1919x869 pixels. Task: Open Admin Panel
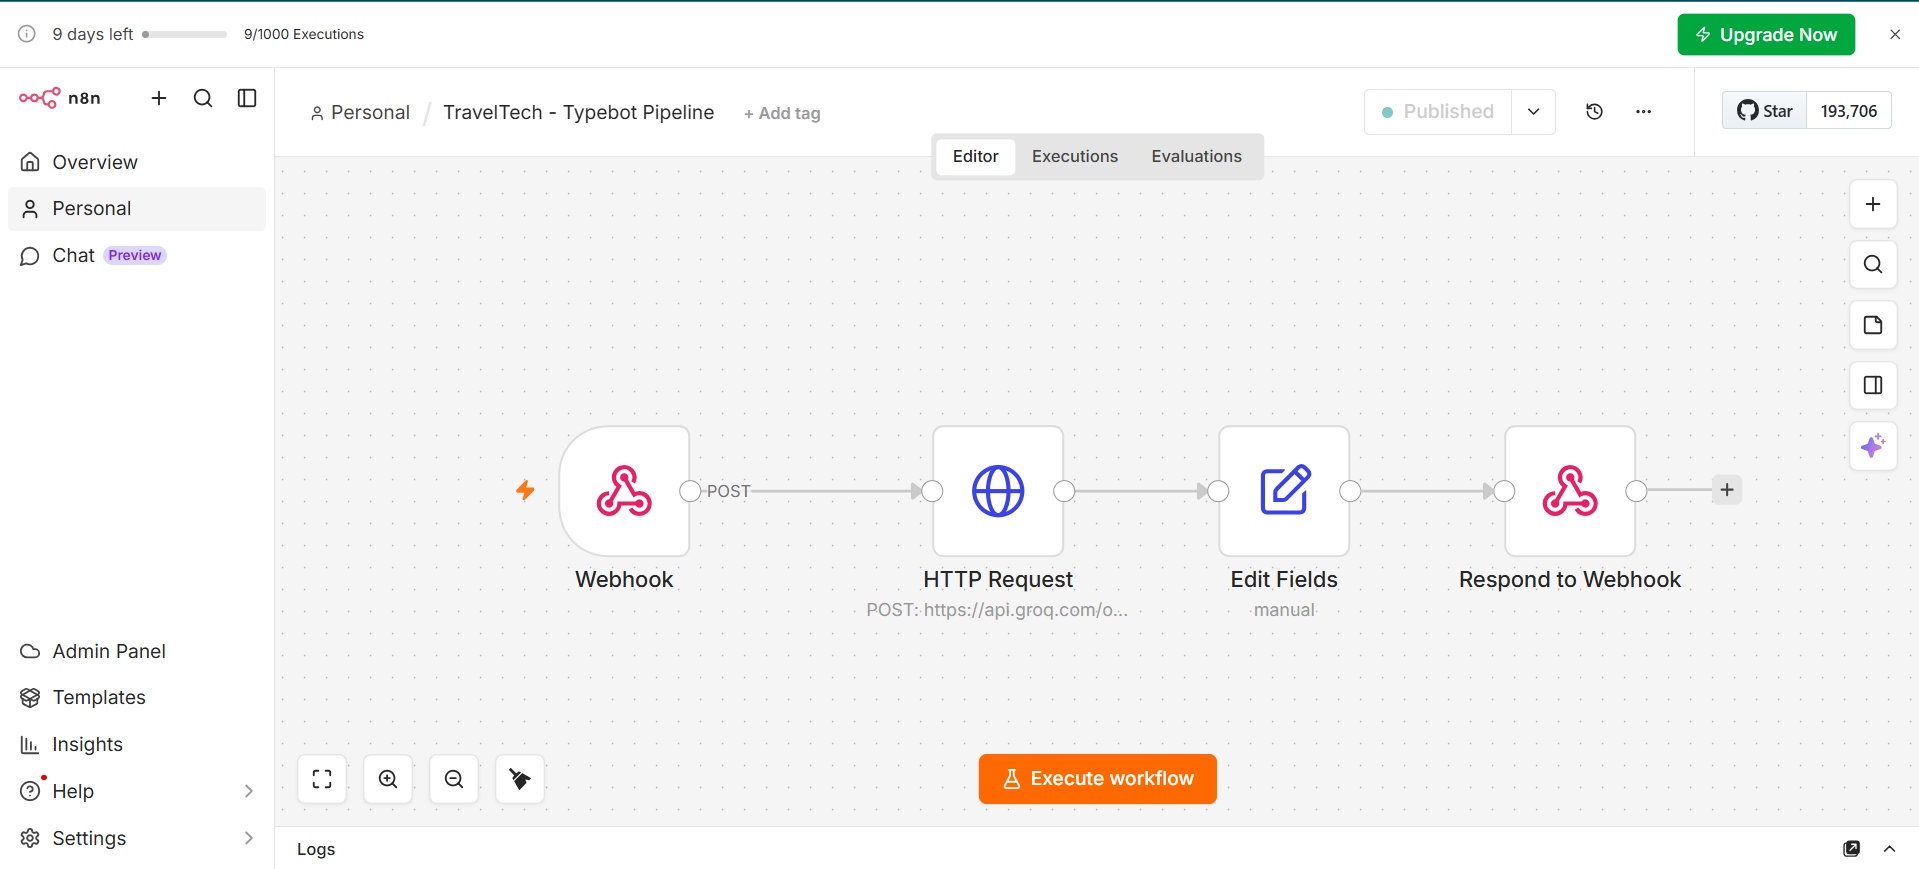click(137, 651)
